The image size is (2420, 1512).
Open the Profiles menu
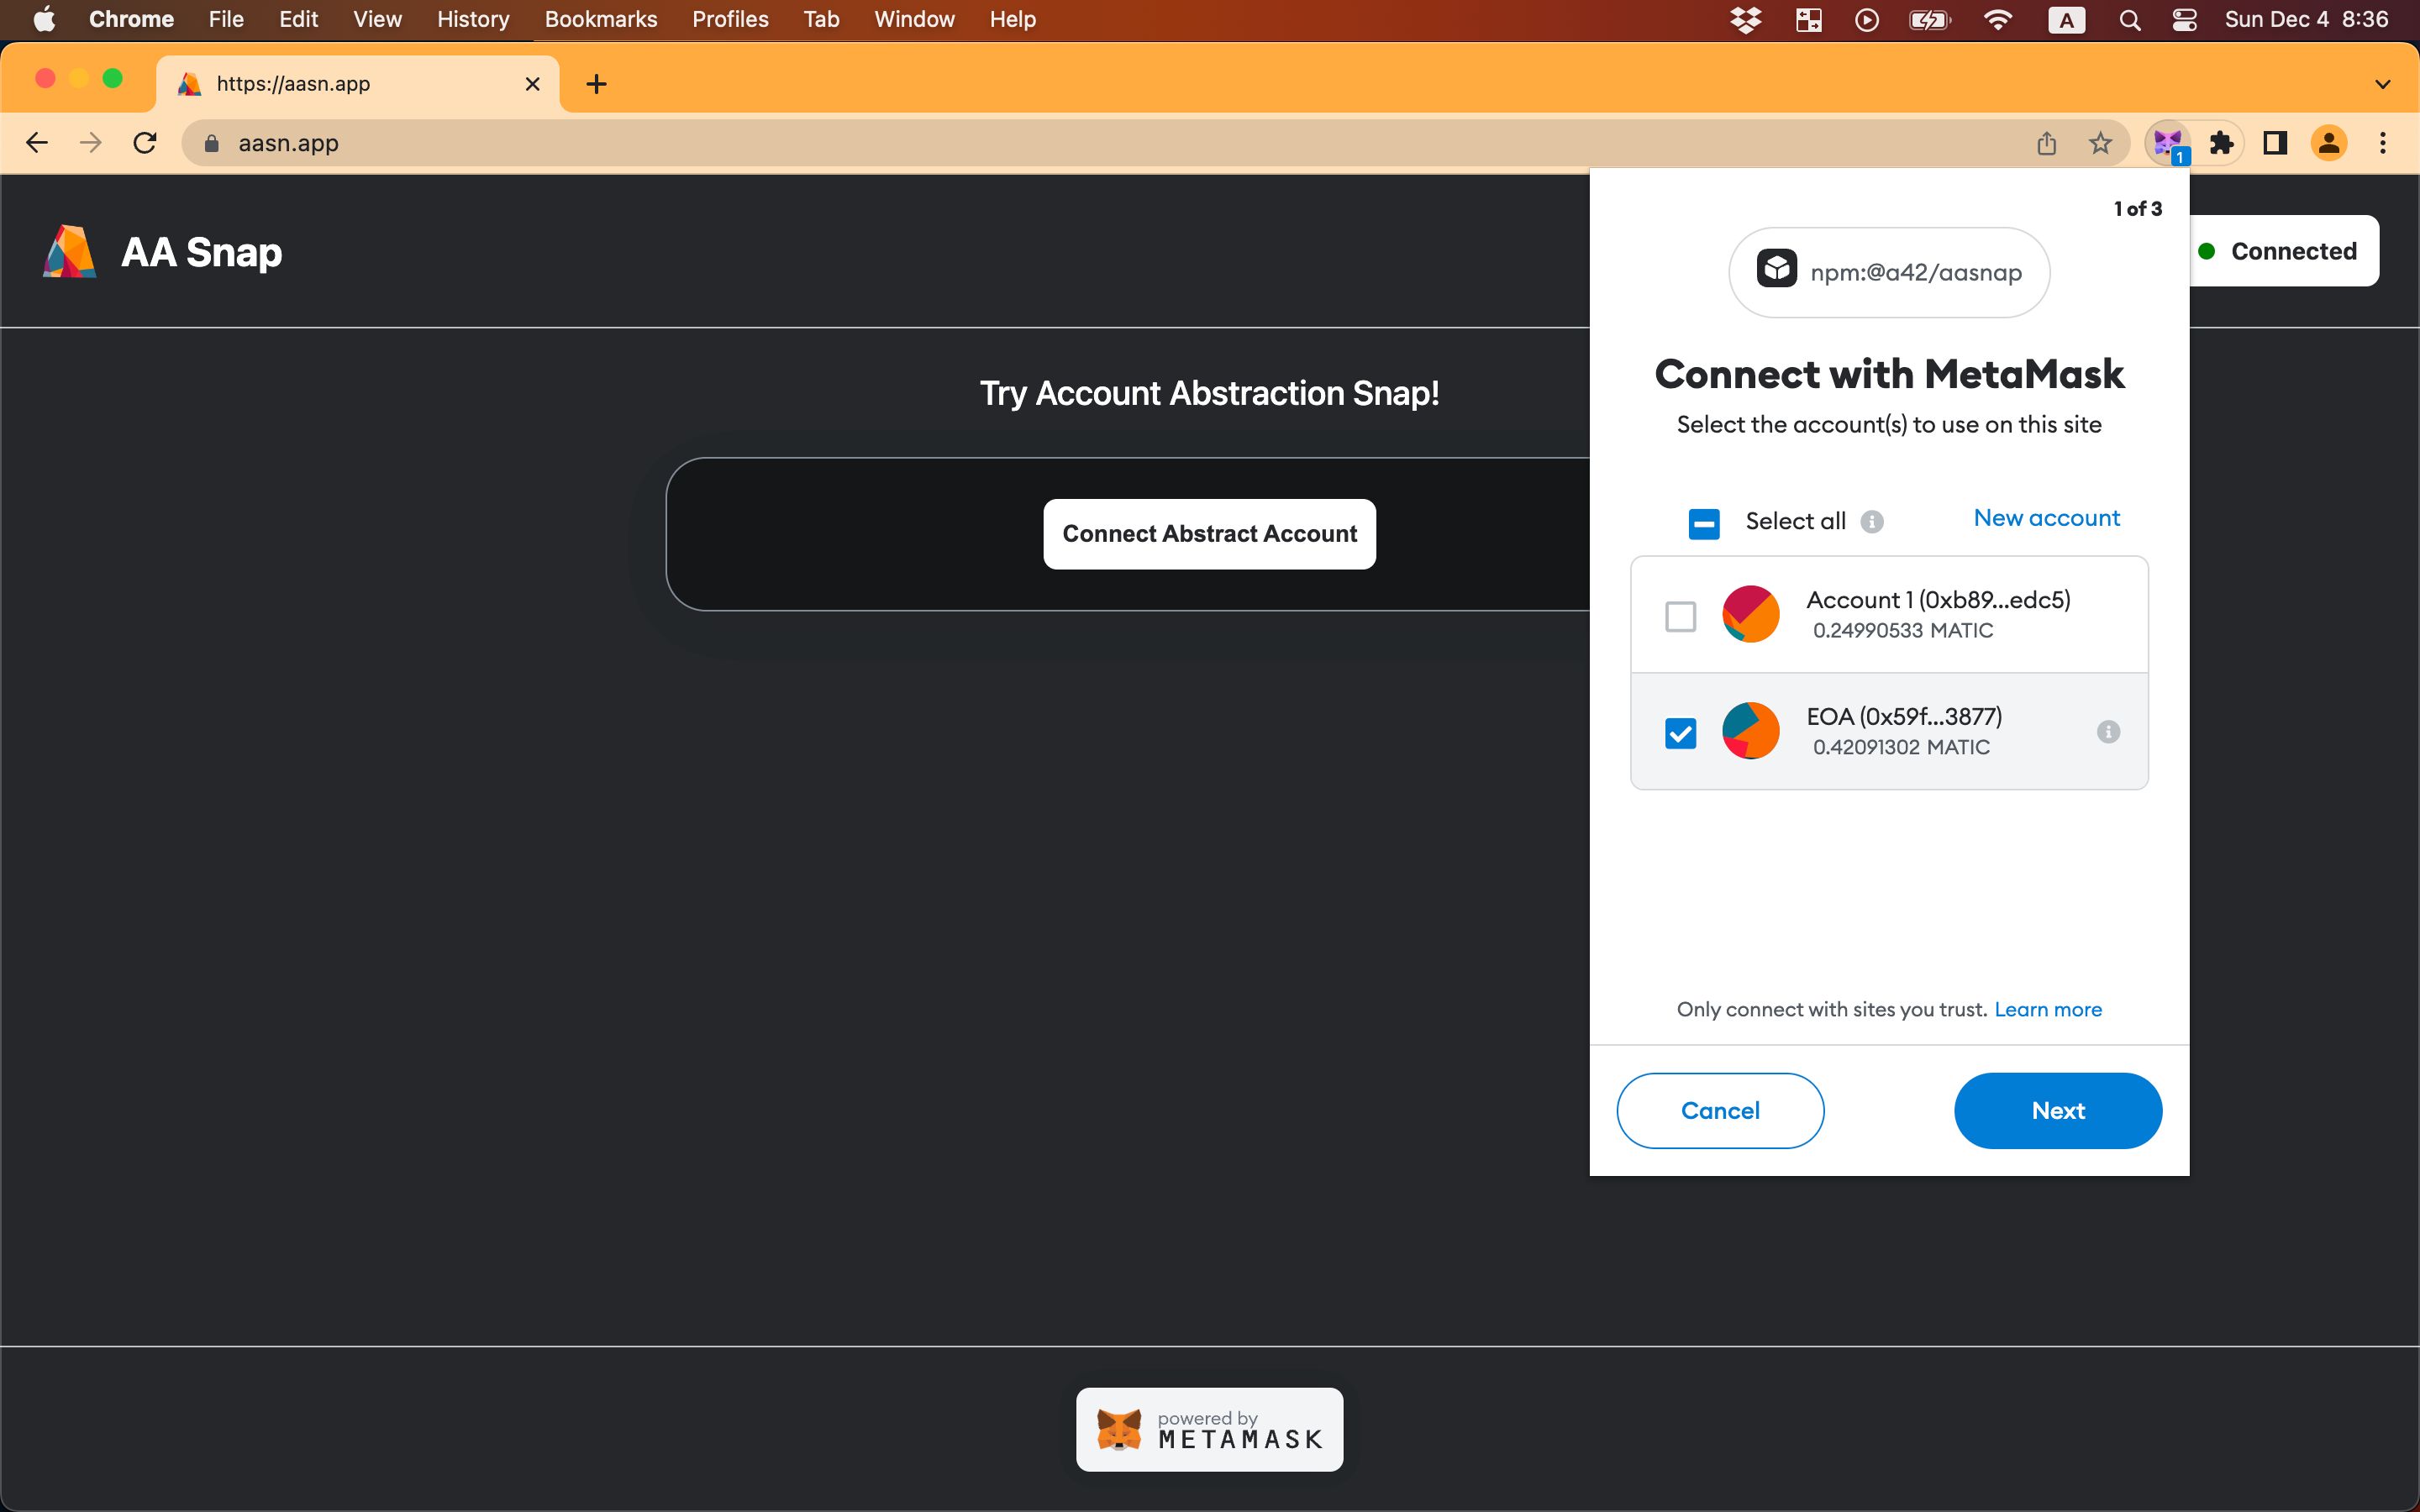click(730, 19)
